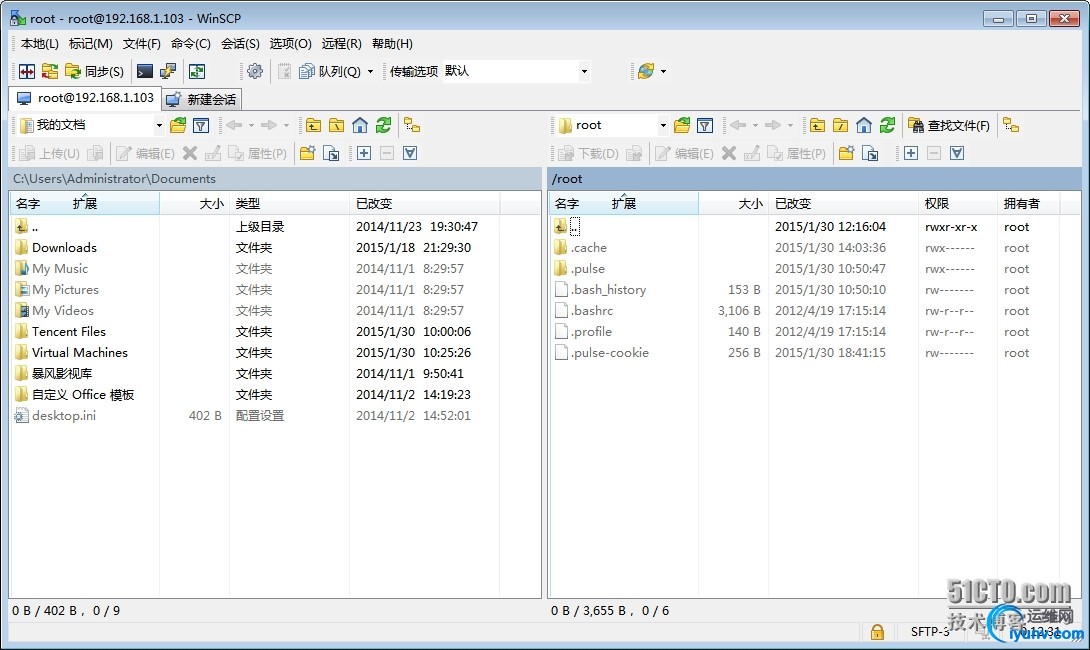The height and width of the screenshot is (650, 1090).
Task: Click the add-shortcut icon in the local panel
Action: point(331,153)
